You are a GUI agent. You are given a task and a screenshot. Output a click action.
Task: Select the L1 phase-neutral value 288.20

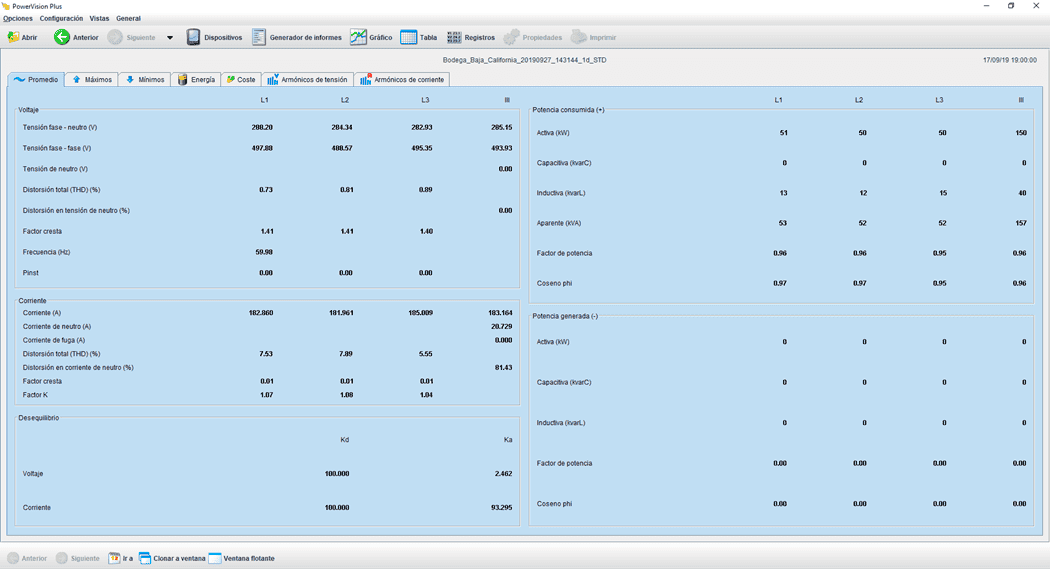[262, 127]
